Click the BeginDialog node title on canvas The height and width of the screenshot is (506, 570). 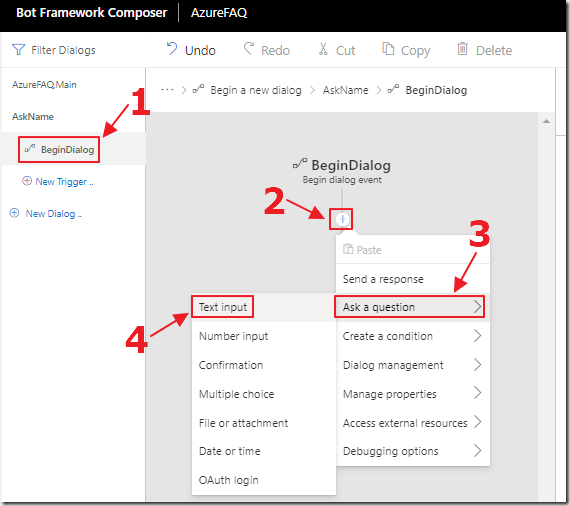[x=351, y=165]
